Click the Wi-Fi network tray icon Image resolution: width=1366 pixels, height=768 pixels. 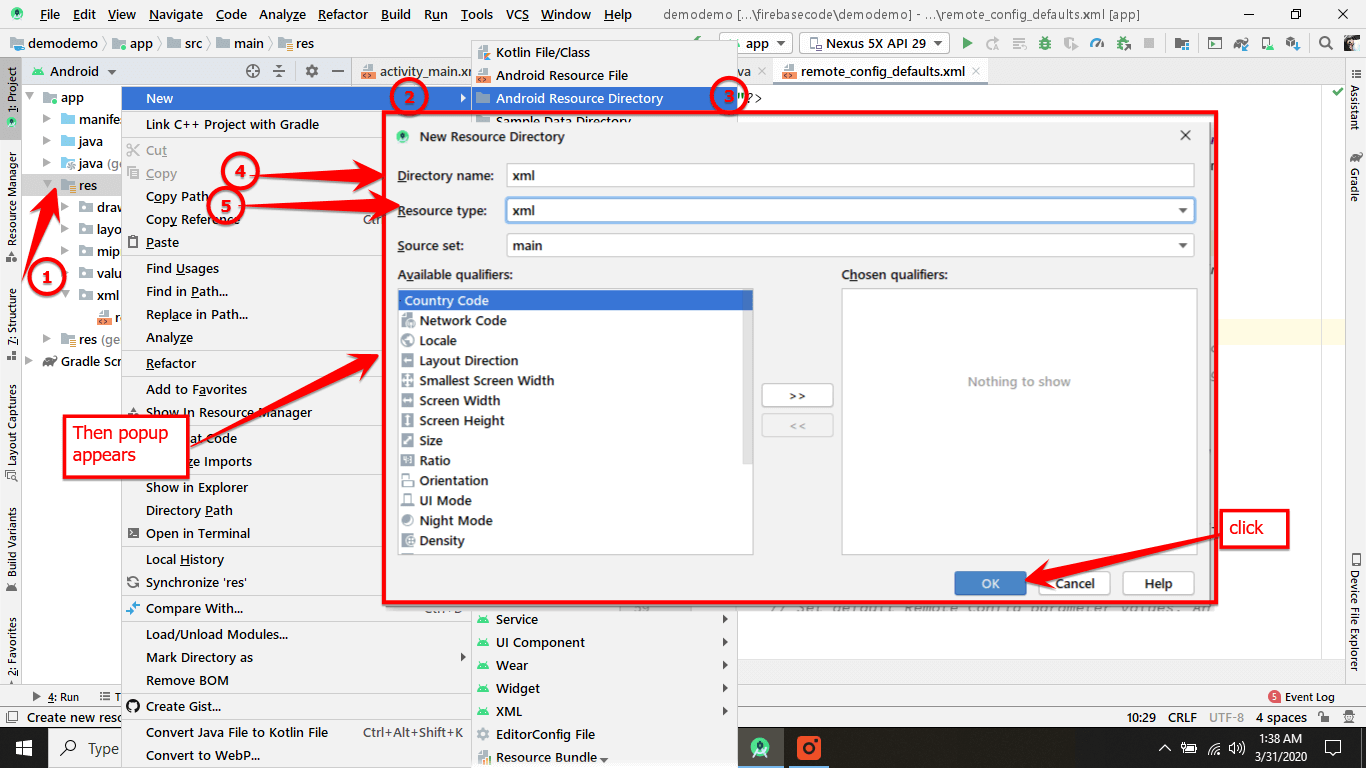[1214, 748]
